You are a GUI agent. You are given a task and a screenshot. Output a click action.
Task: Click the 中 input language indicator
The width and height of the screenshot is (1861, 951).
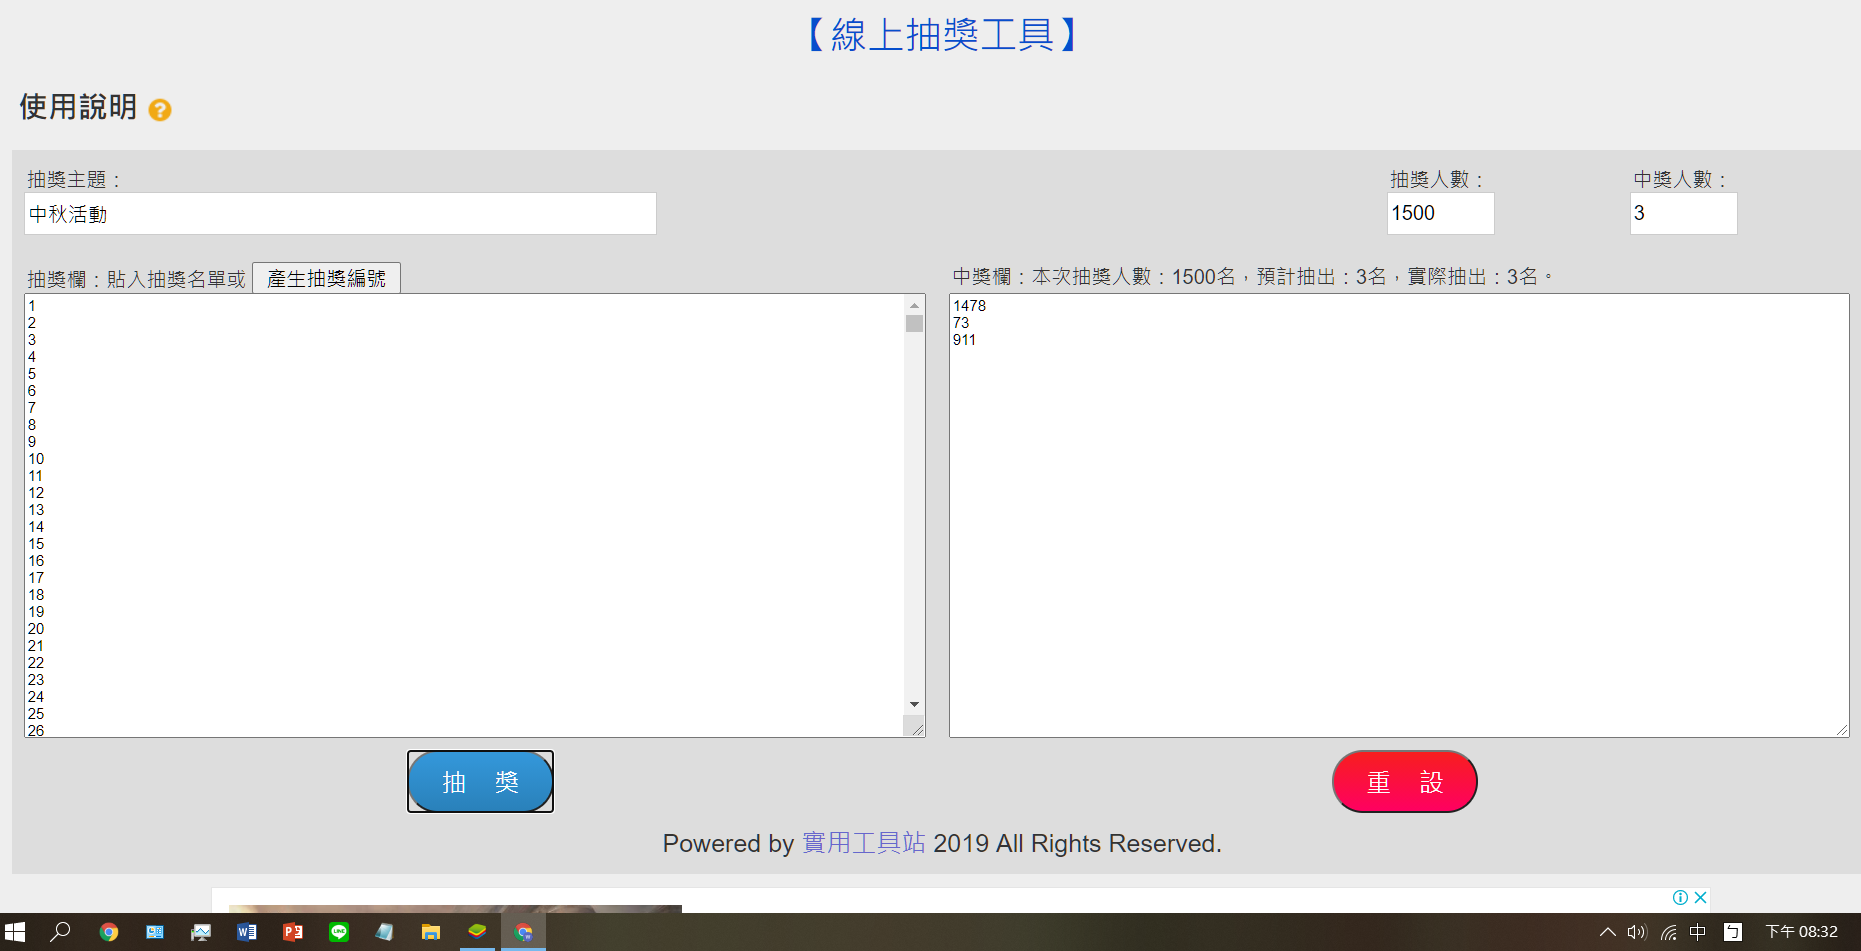[1698, 932]
